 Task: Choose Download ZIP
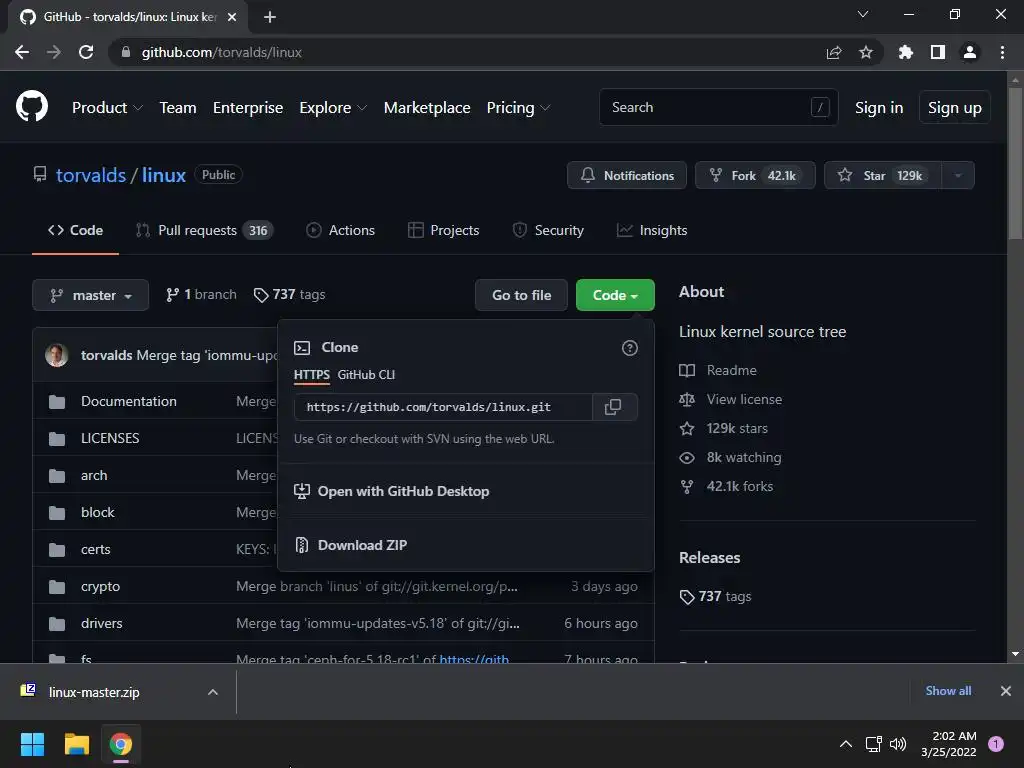351,545
